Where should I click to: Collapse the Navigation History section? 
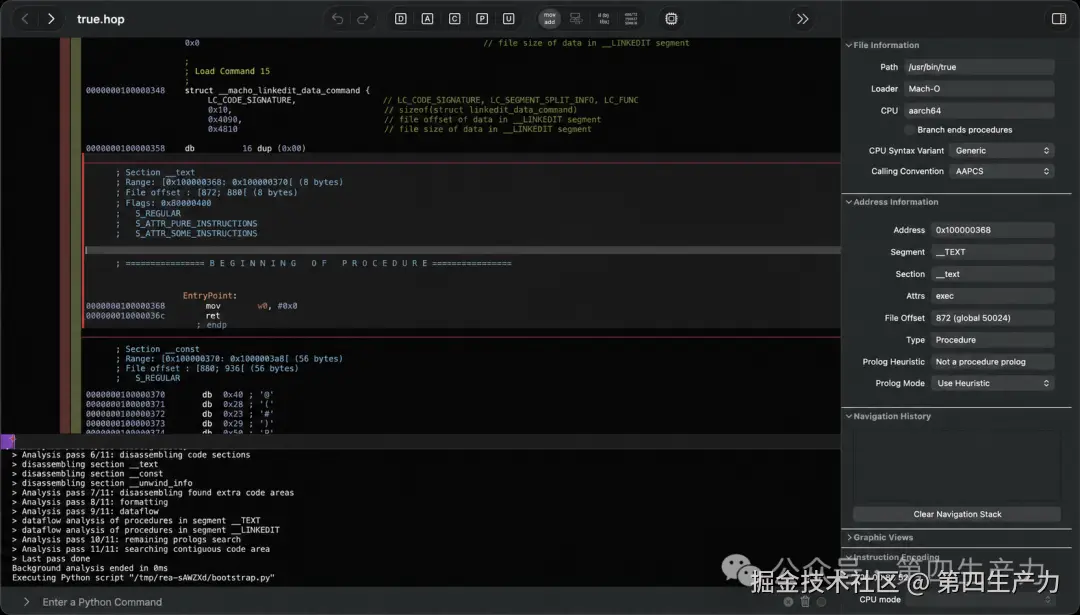(x=849, y=417)
